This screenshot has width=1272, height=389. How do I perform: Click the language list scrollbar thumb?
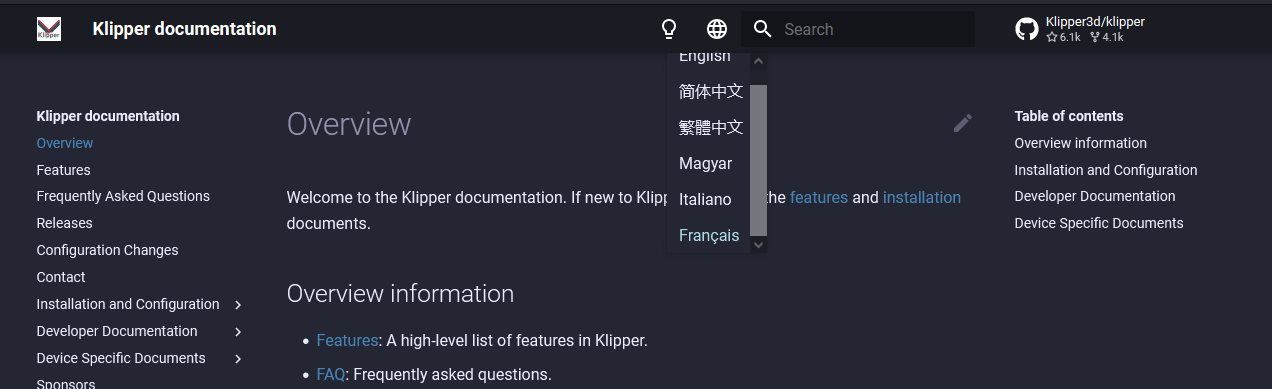click(758, 160)
